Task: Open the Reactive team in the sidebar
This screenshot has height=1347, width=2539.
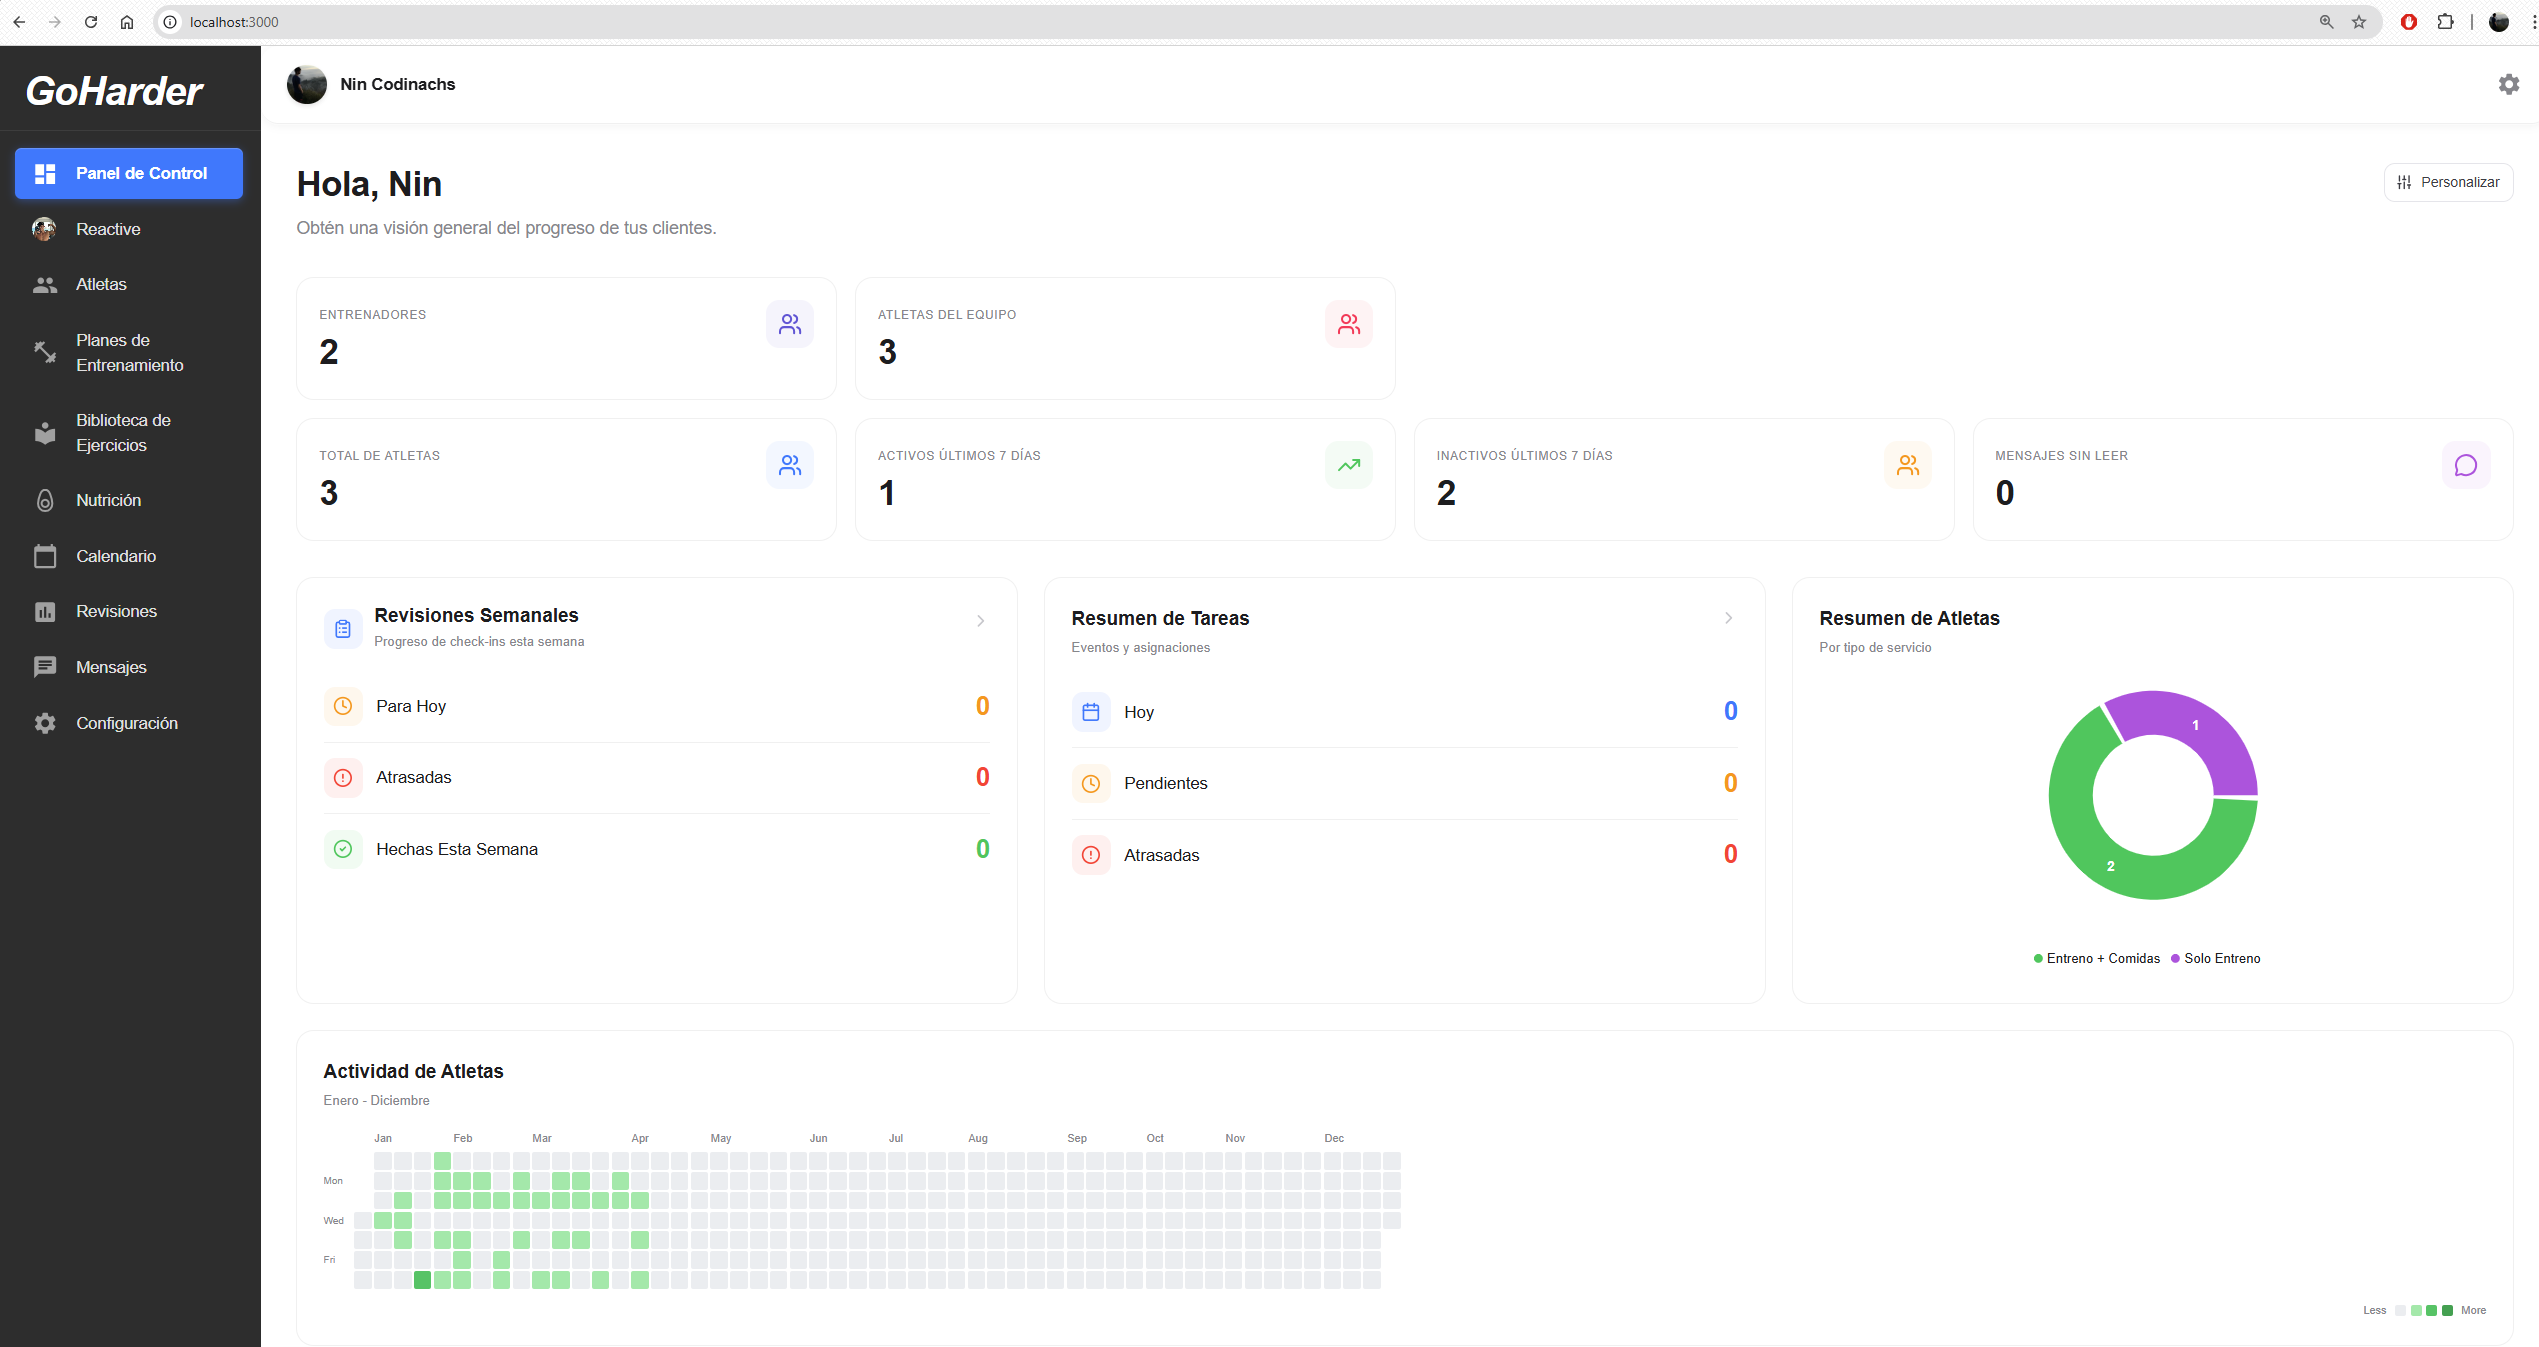Action: point(129,229)
